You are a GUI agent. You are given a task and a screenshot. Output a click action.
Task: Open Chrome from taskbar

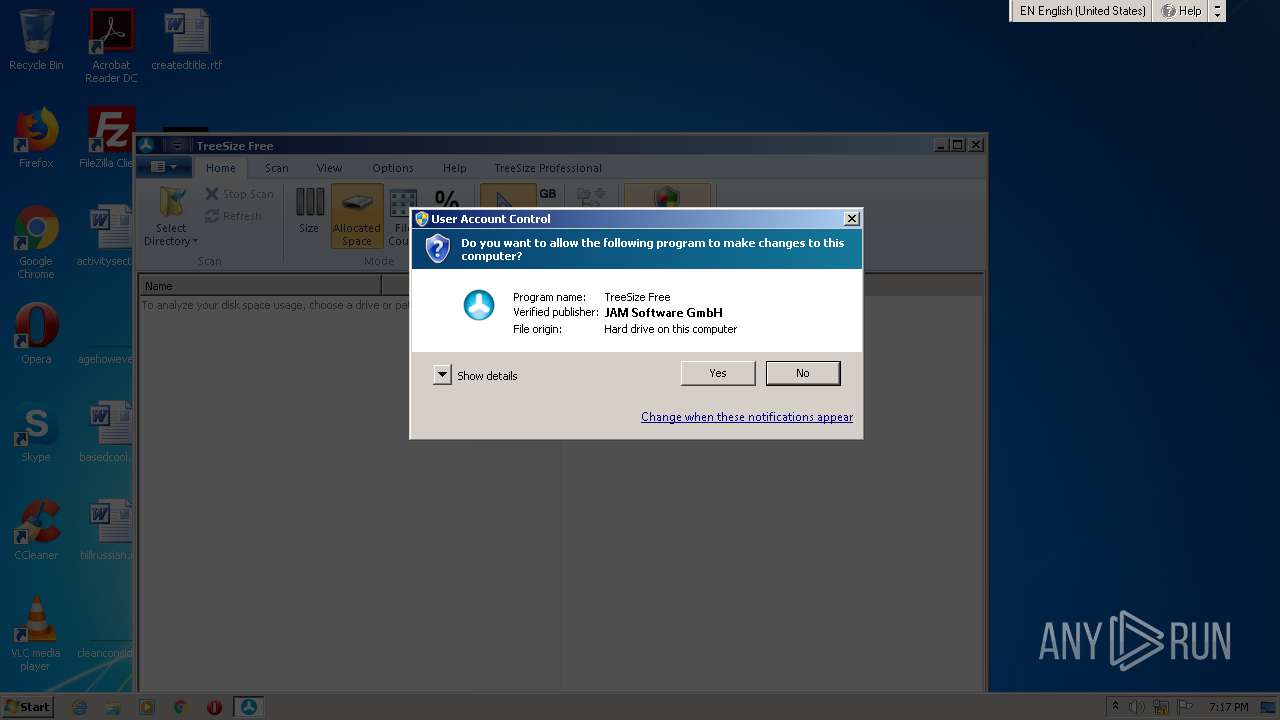point(180,707)
